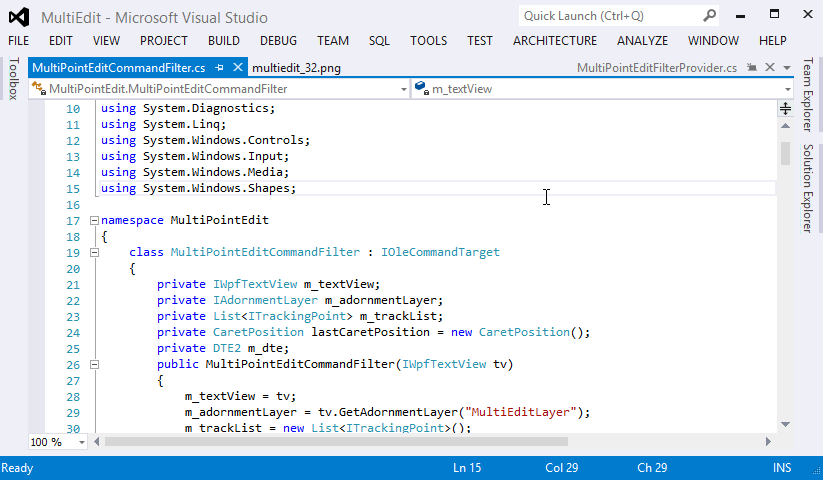
Task: Pin the MultiPointEditCommandFilter.cs tab
Action: 220,68
